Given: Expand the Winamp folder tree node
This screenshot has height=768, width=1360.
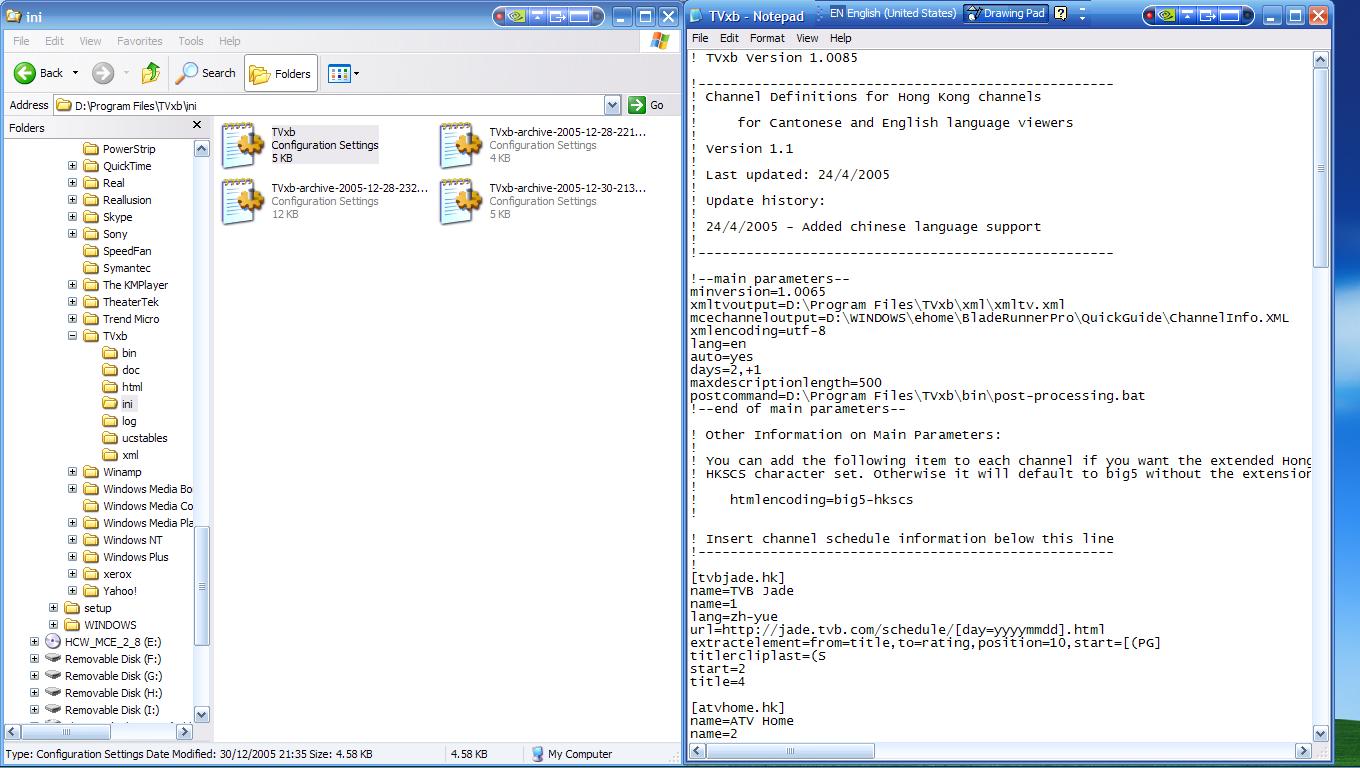Looking at the screenshot, I should pos(73,472).
